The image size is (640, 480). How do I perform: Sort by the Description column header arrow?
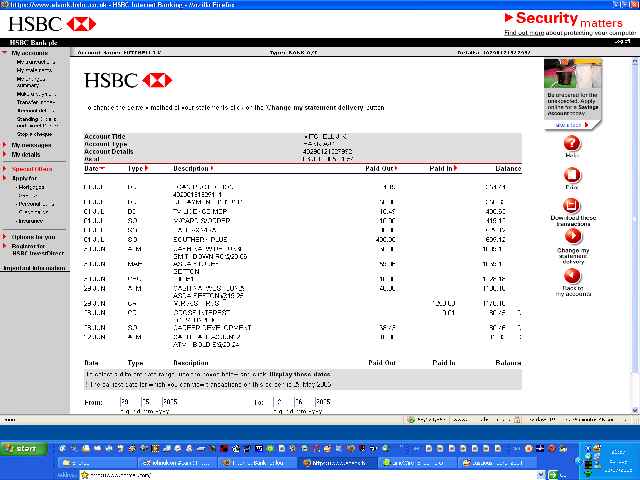click(212, 168)
